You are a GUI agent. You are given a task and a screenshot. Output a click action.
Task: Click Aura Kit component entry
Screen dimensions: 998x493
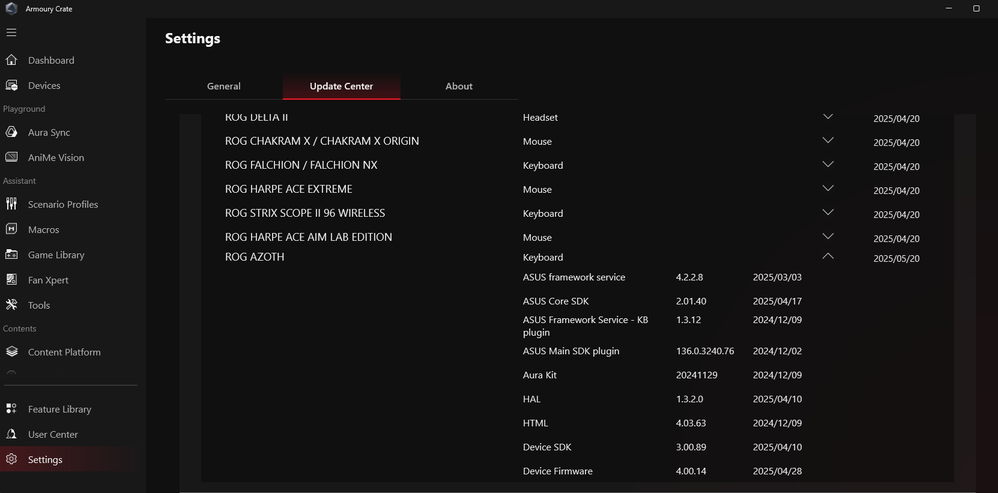[x=540, y=375]
